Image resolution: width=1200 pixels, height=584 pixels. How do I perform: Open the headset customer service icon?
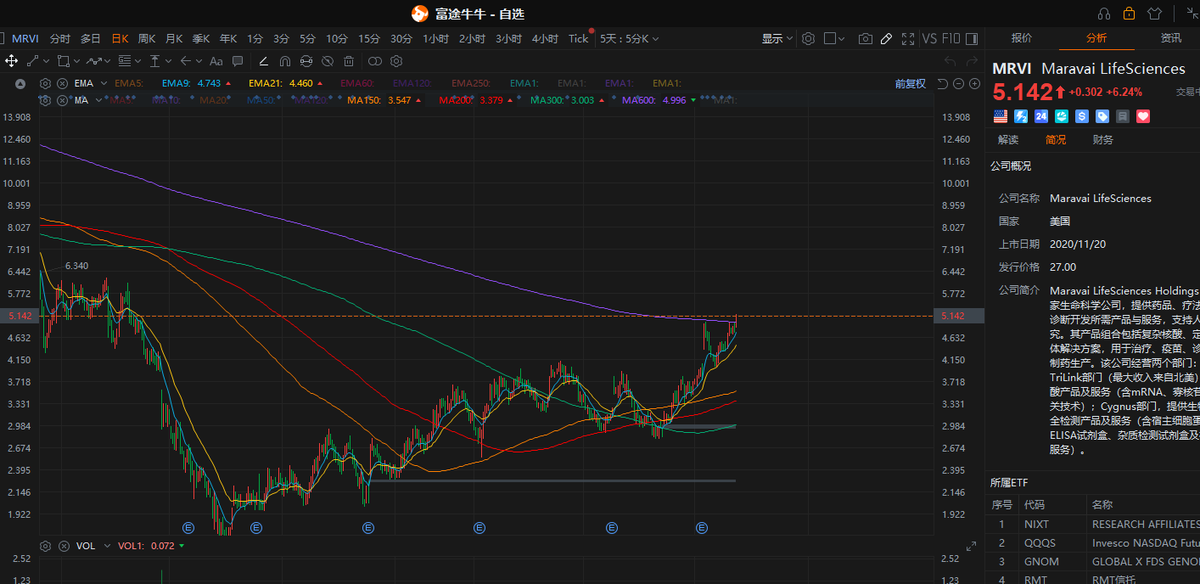1104,14
